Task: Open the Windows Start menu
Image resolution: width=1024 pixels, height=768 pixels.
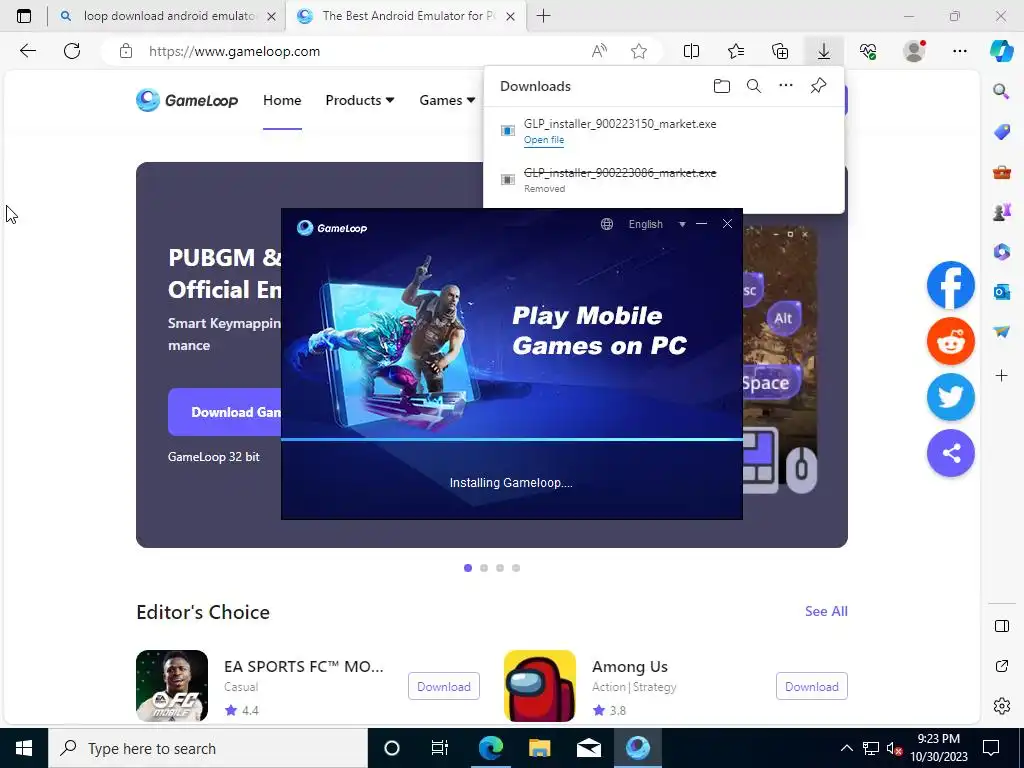Action: coord(24,748)
